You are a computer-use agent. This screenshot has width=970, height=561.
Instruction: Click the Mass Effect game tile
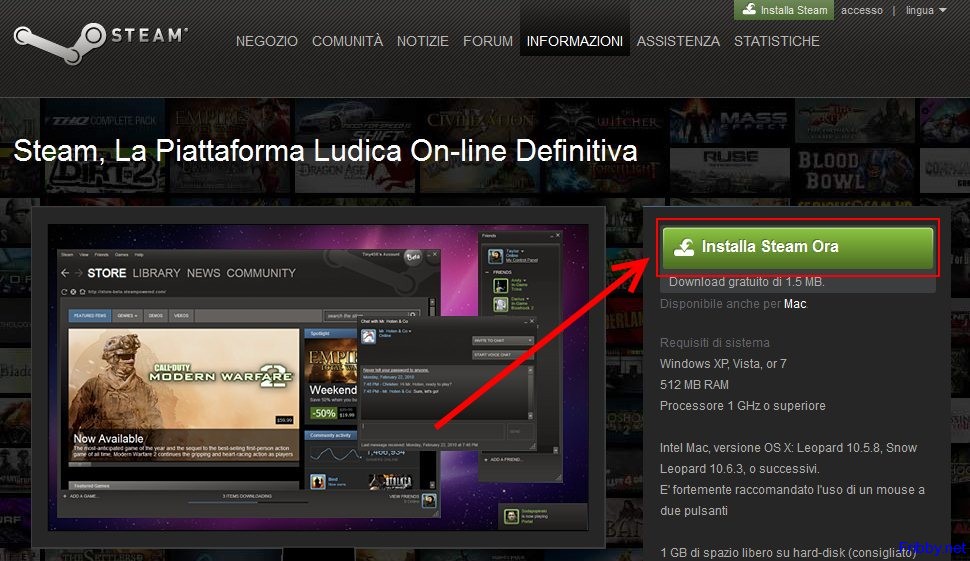click(x=728, y=121)
